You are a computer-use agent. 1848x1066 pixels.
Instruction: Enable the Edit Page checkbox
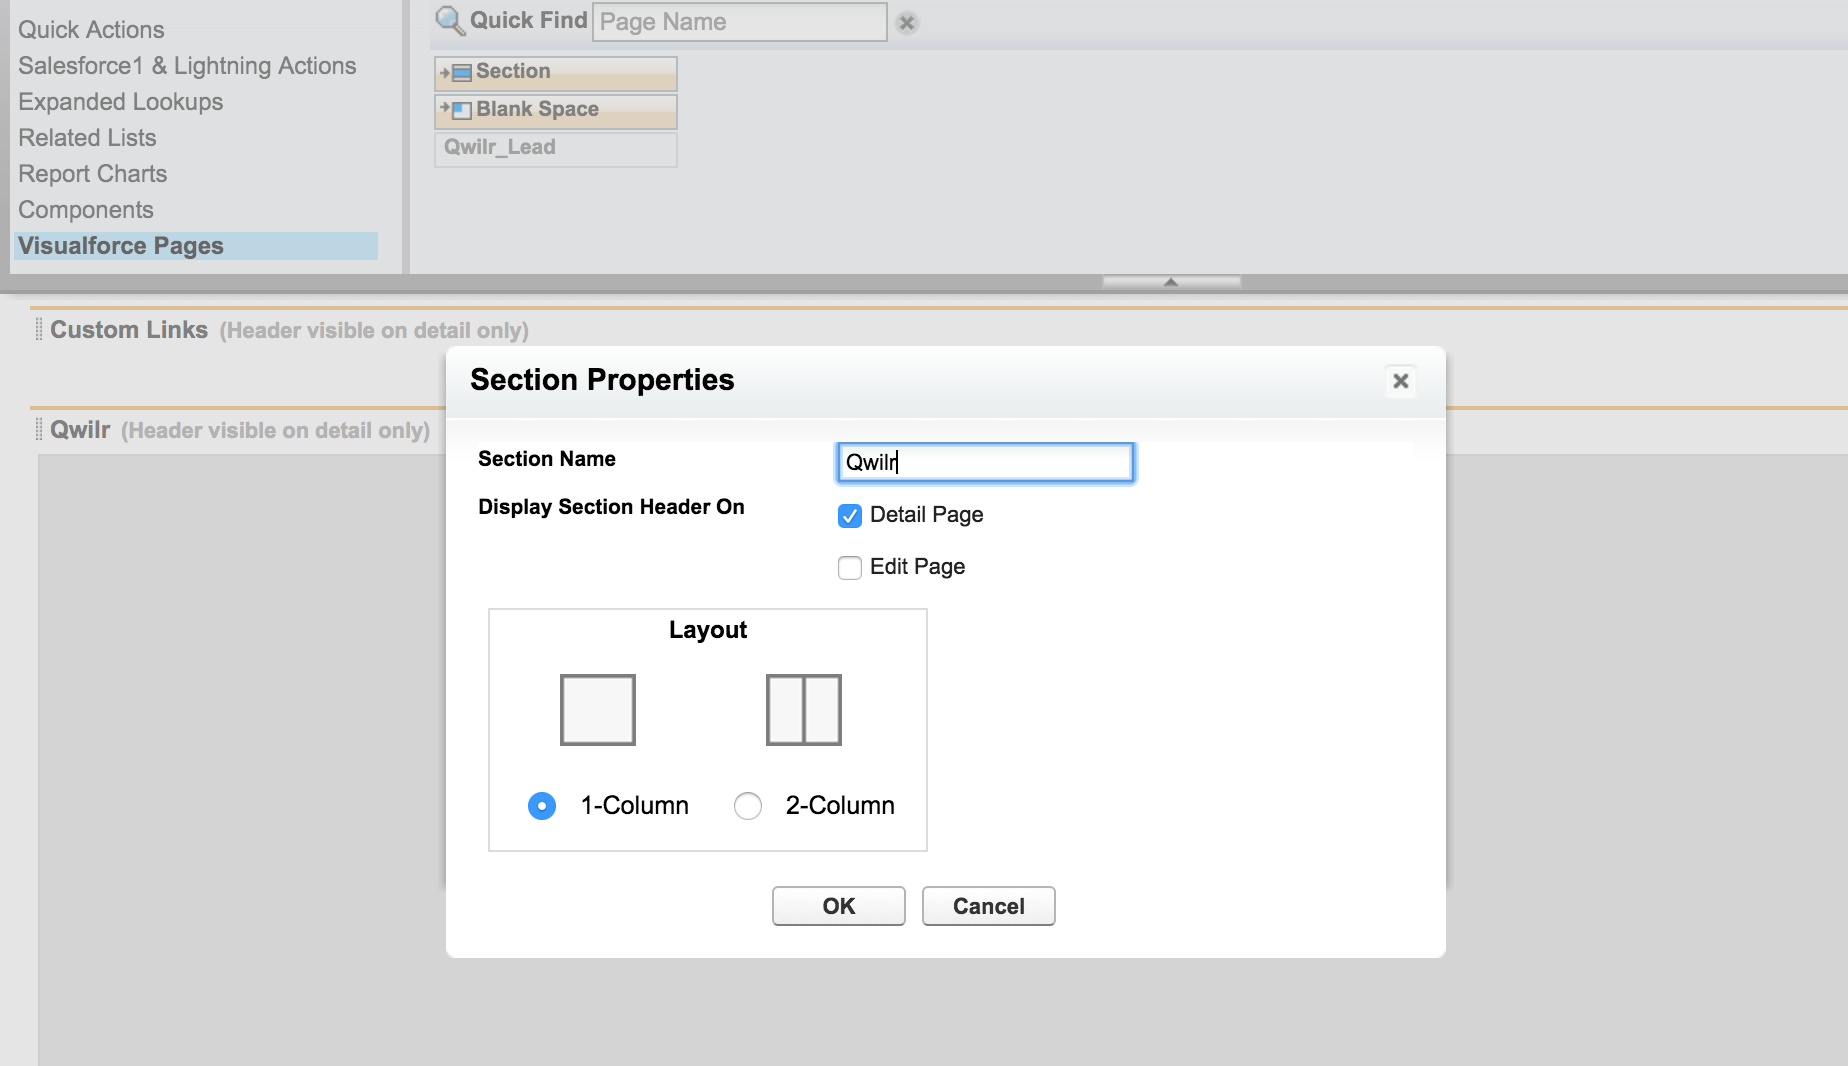850,568
